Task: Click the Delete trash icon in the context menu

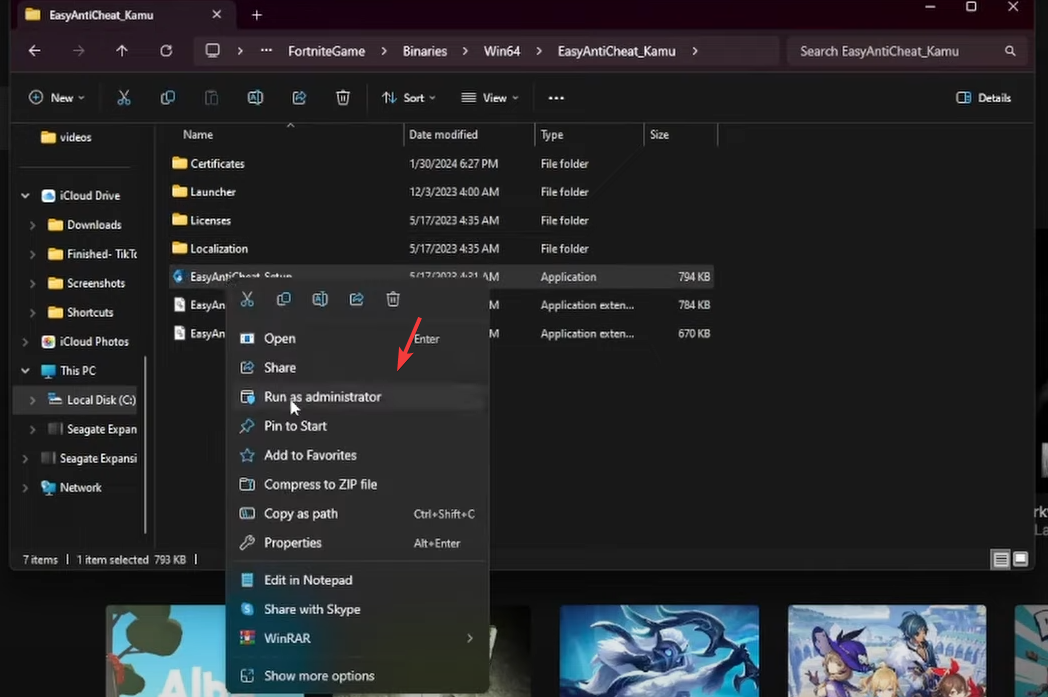Action: point(393,299)
